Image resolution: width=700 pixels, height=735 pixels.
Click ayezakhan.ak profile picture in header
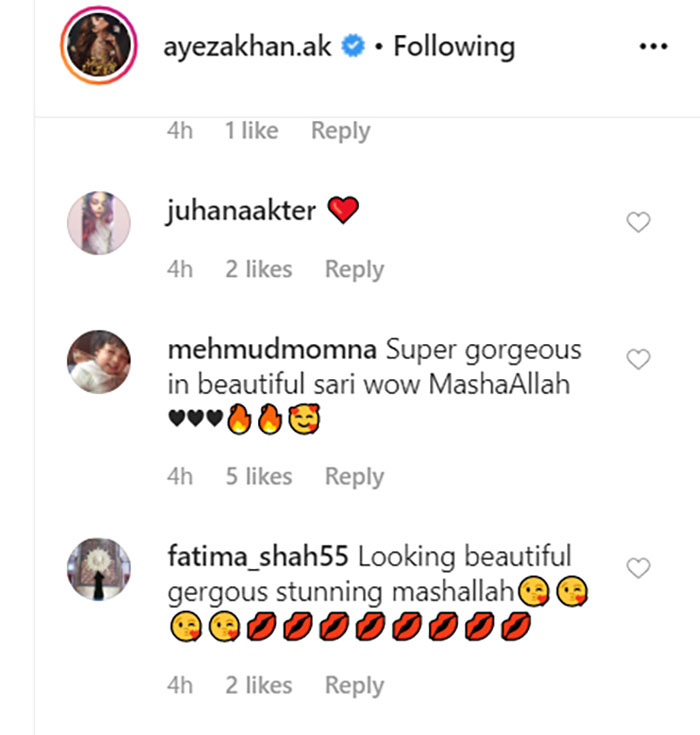(97, 48)
